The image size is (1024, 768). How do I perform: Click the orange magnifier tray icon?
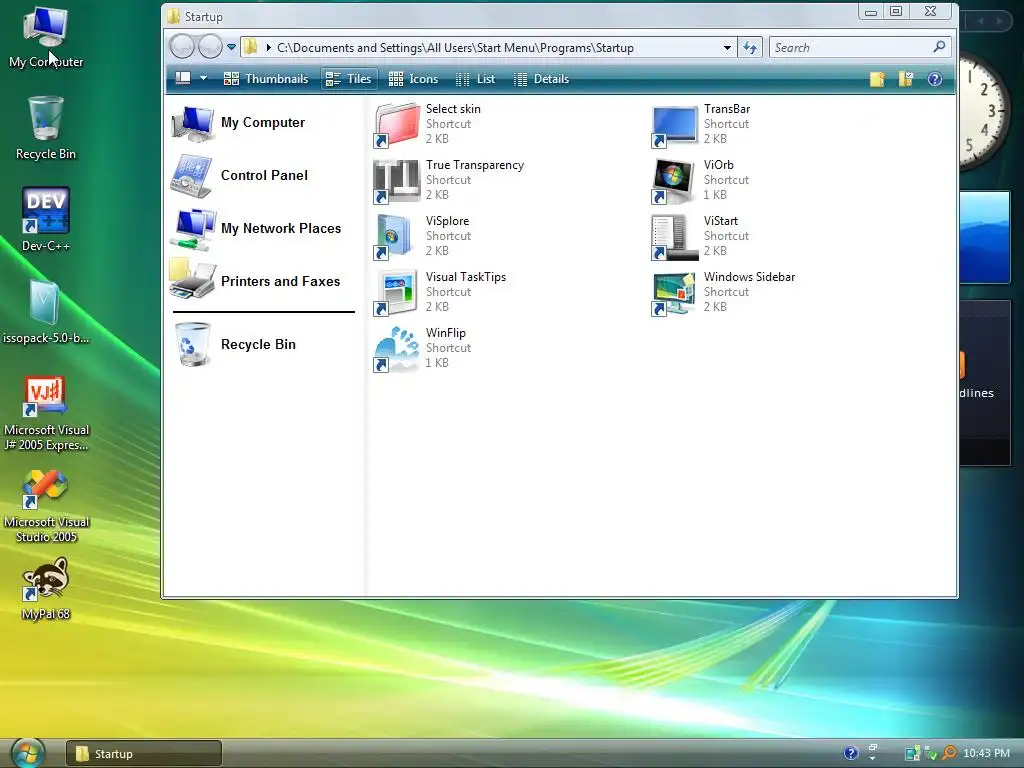point(950,754)
